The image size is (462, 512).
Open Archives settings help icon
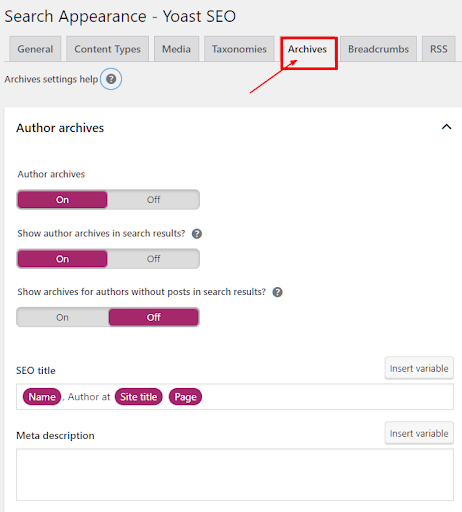pyautogui.click(x=111, y=79)
